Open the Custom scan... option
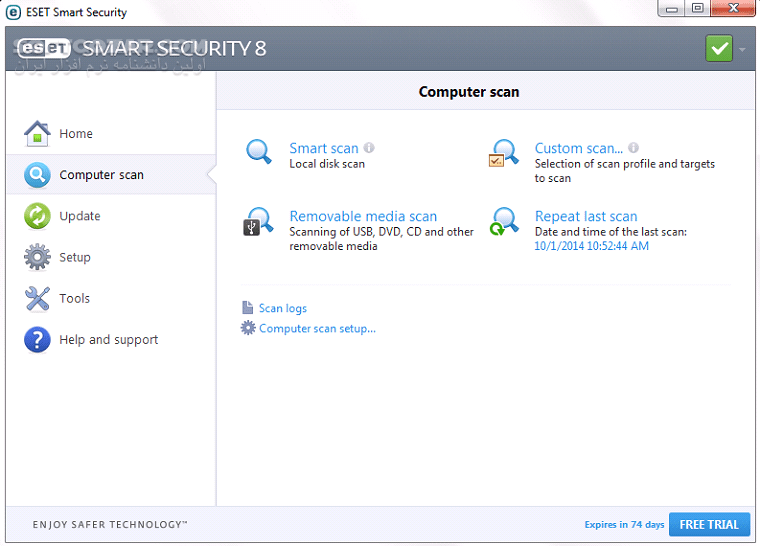 (x=579, y=148)
